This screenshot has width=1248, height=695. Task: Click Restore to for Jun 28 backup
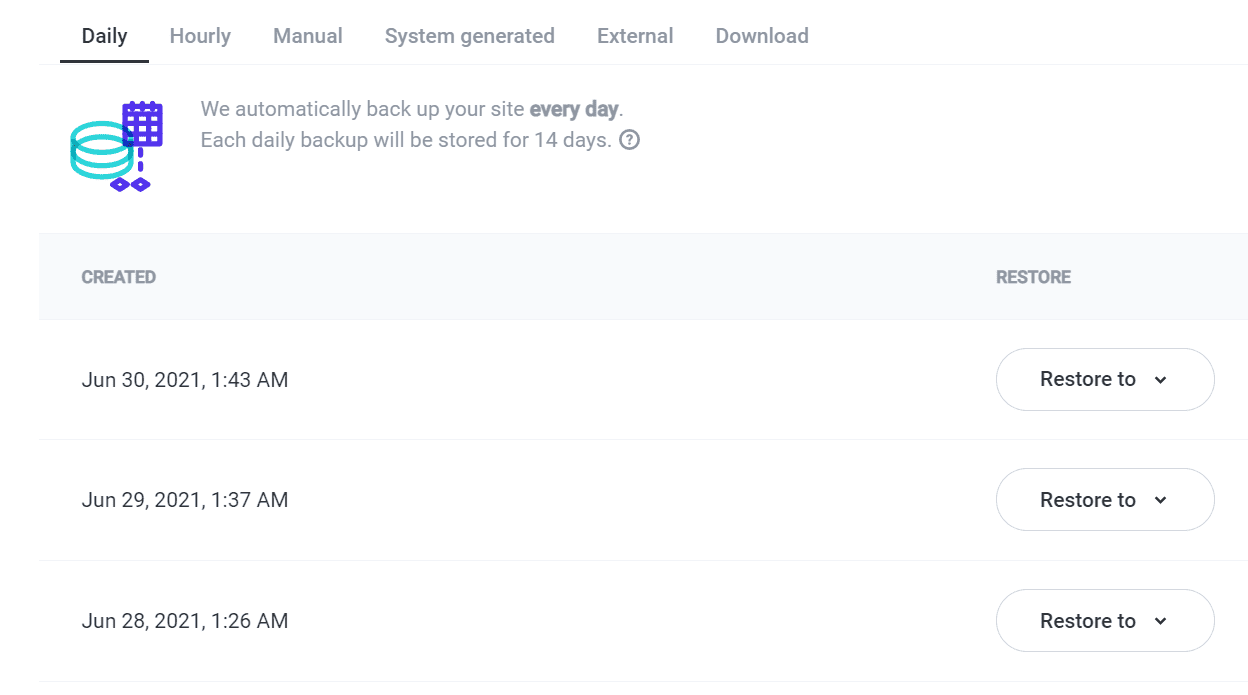(x=1105, y=621)
